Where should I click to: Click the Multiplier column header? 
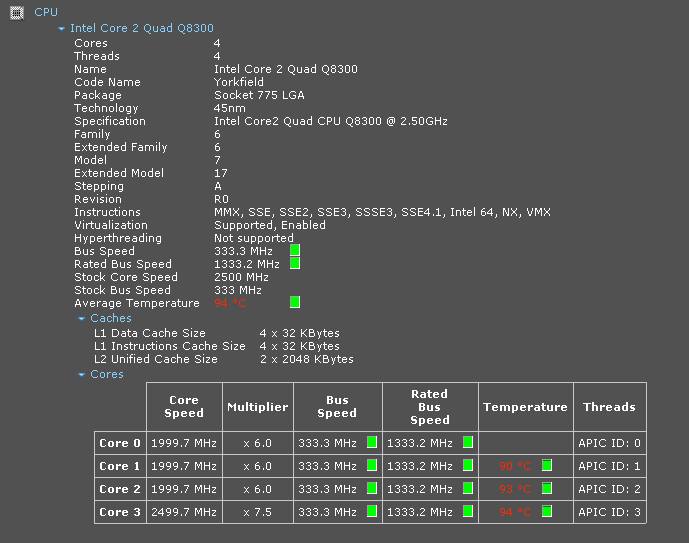coord(258,407)
